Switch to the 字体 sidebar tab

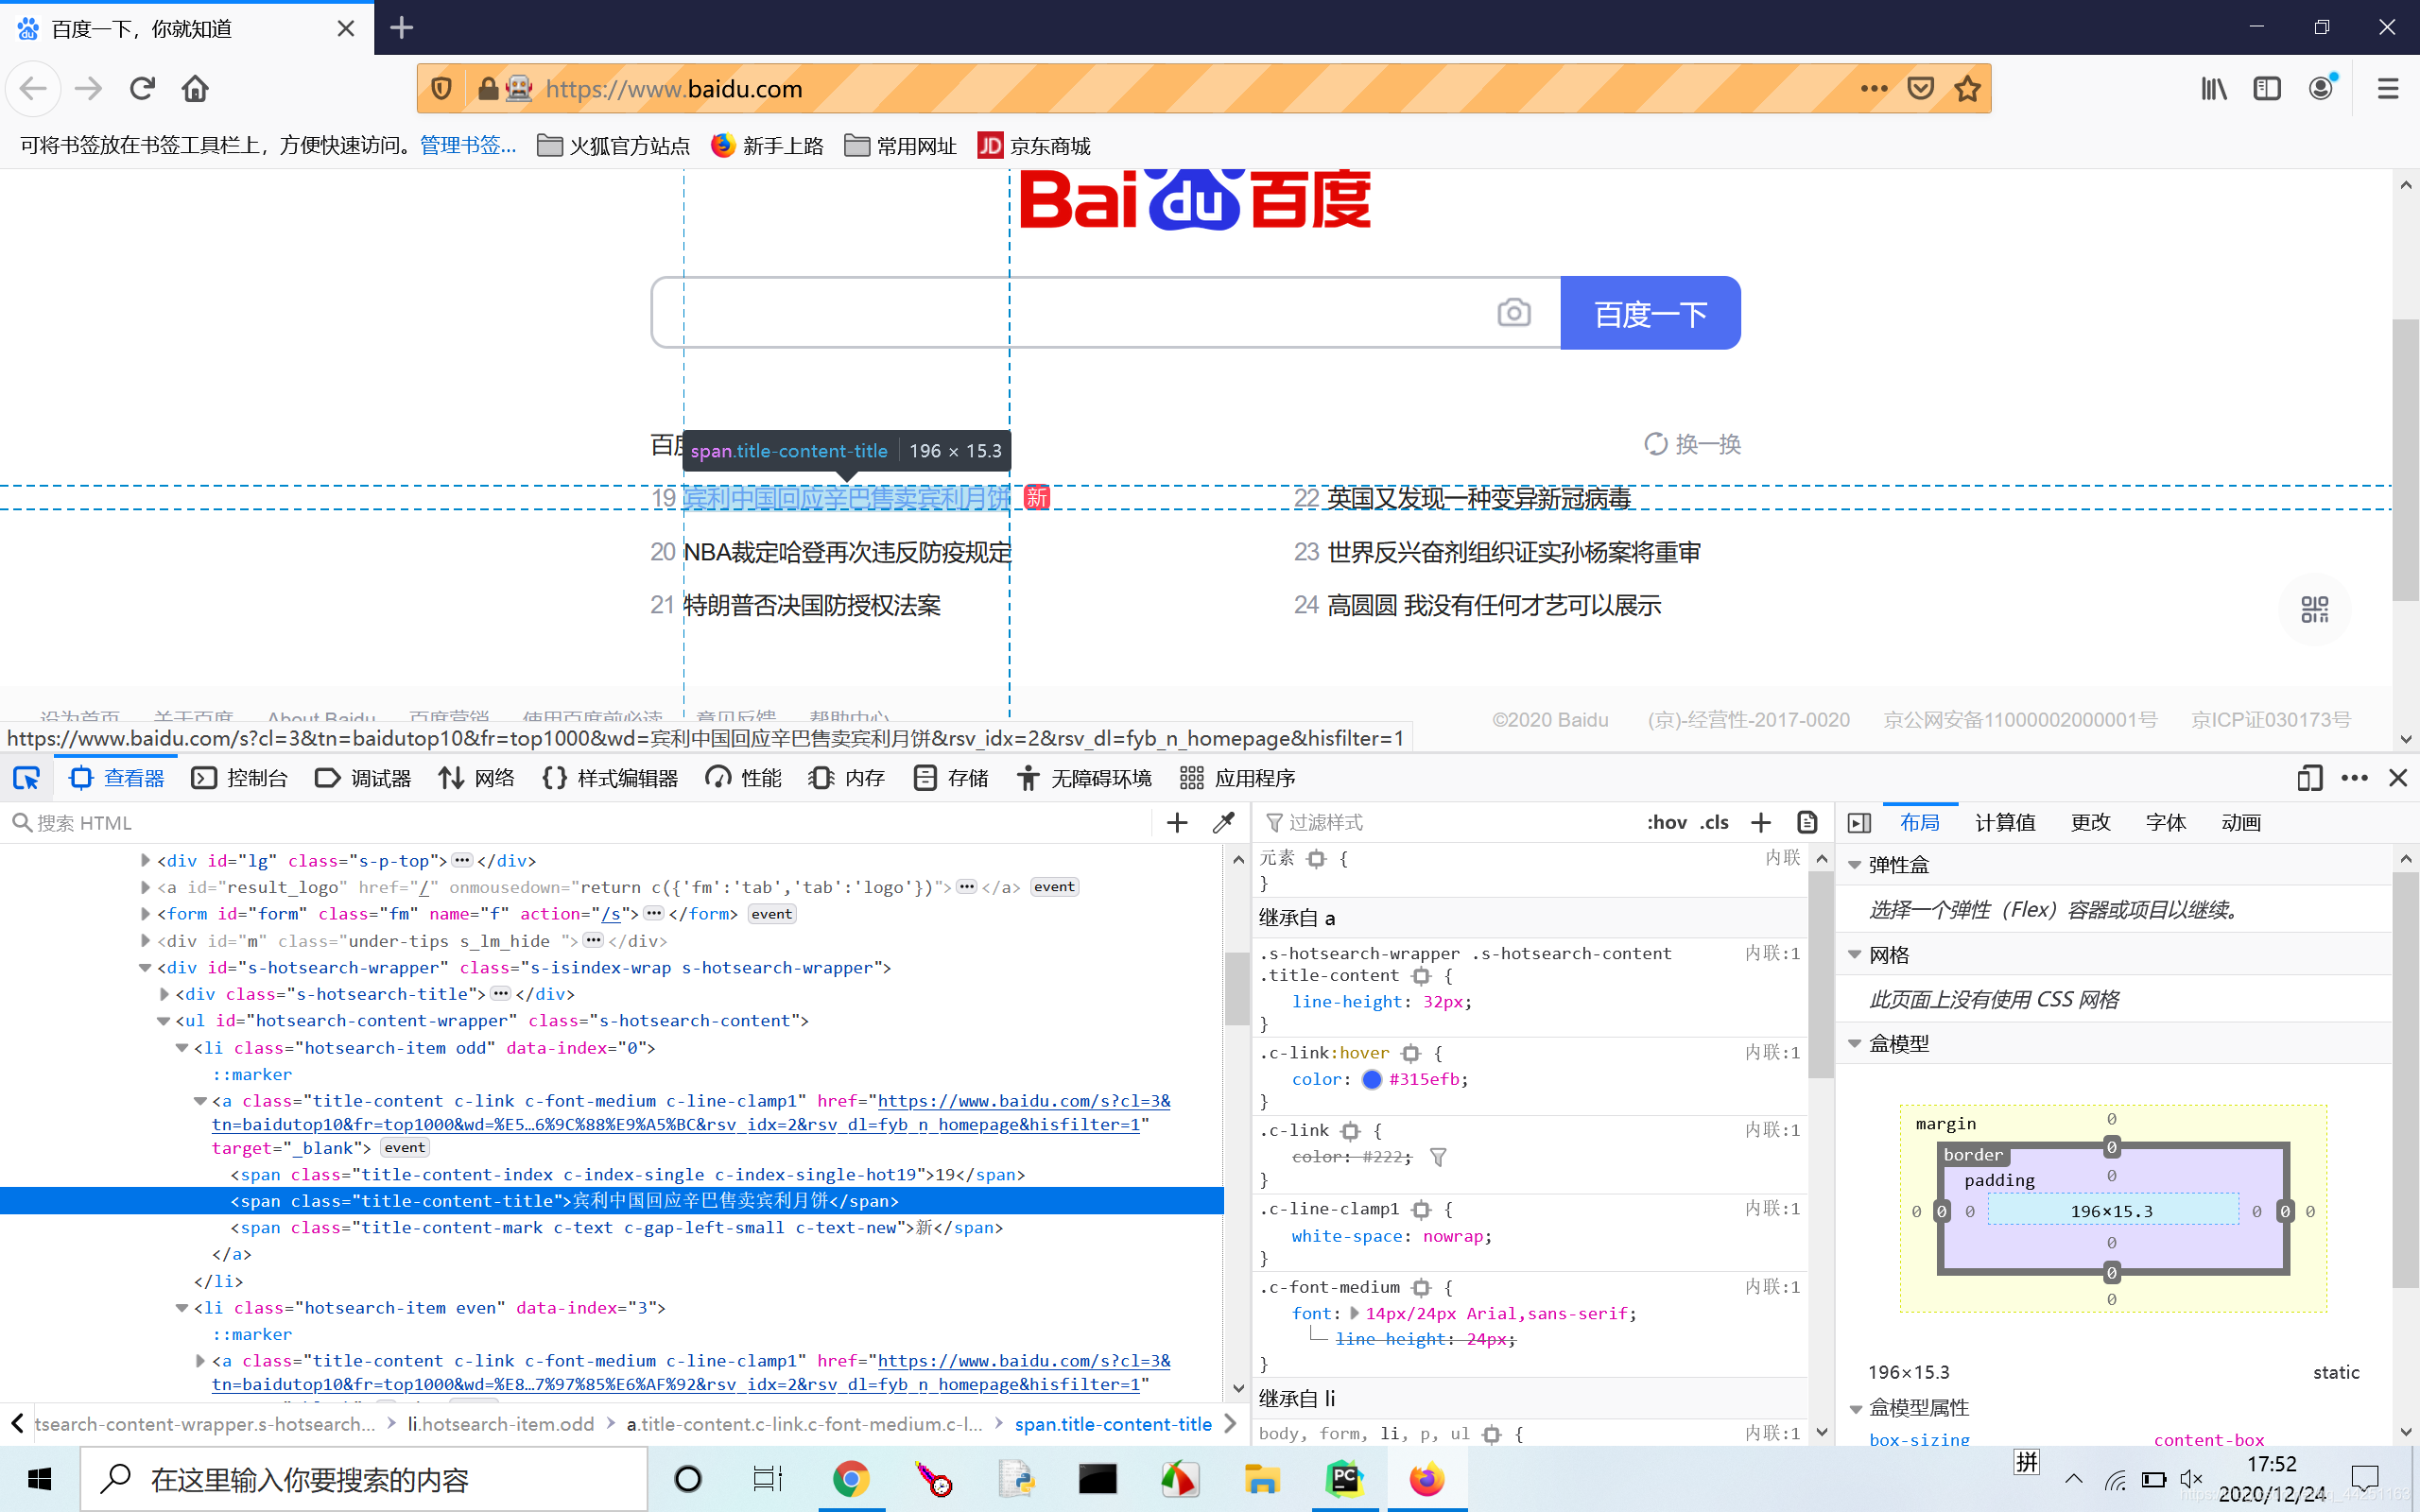click(2166, 823)
